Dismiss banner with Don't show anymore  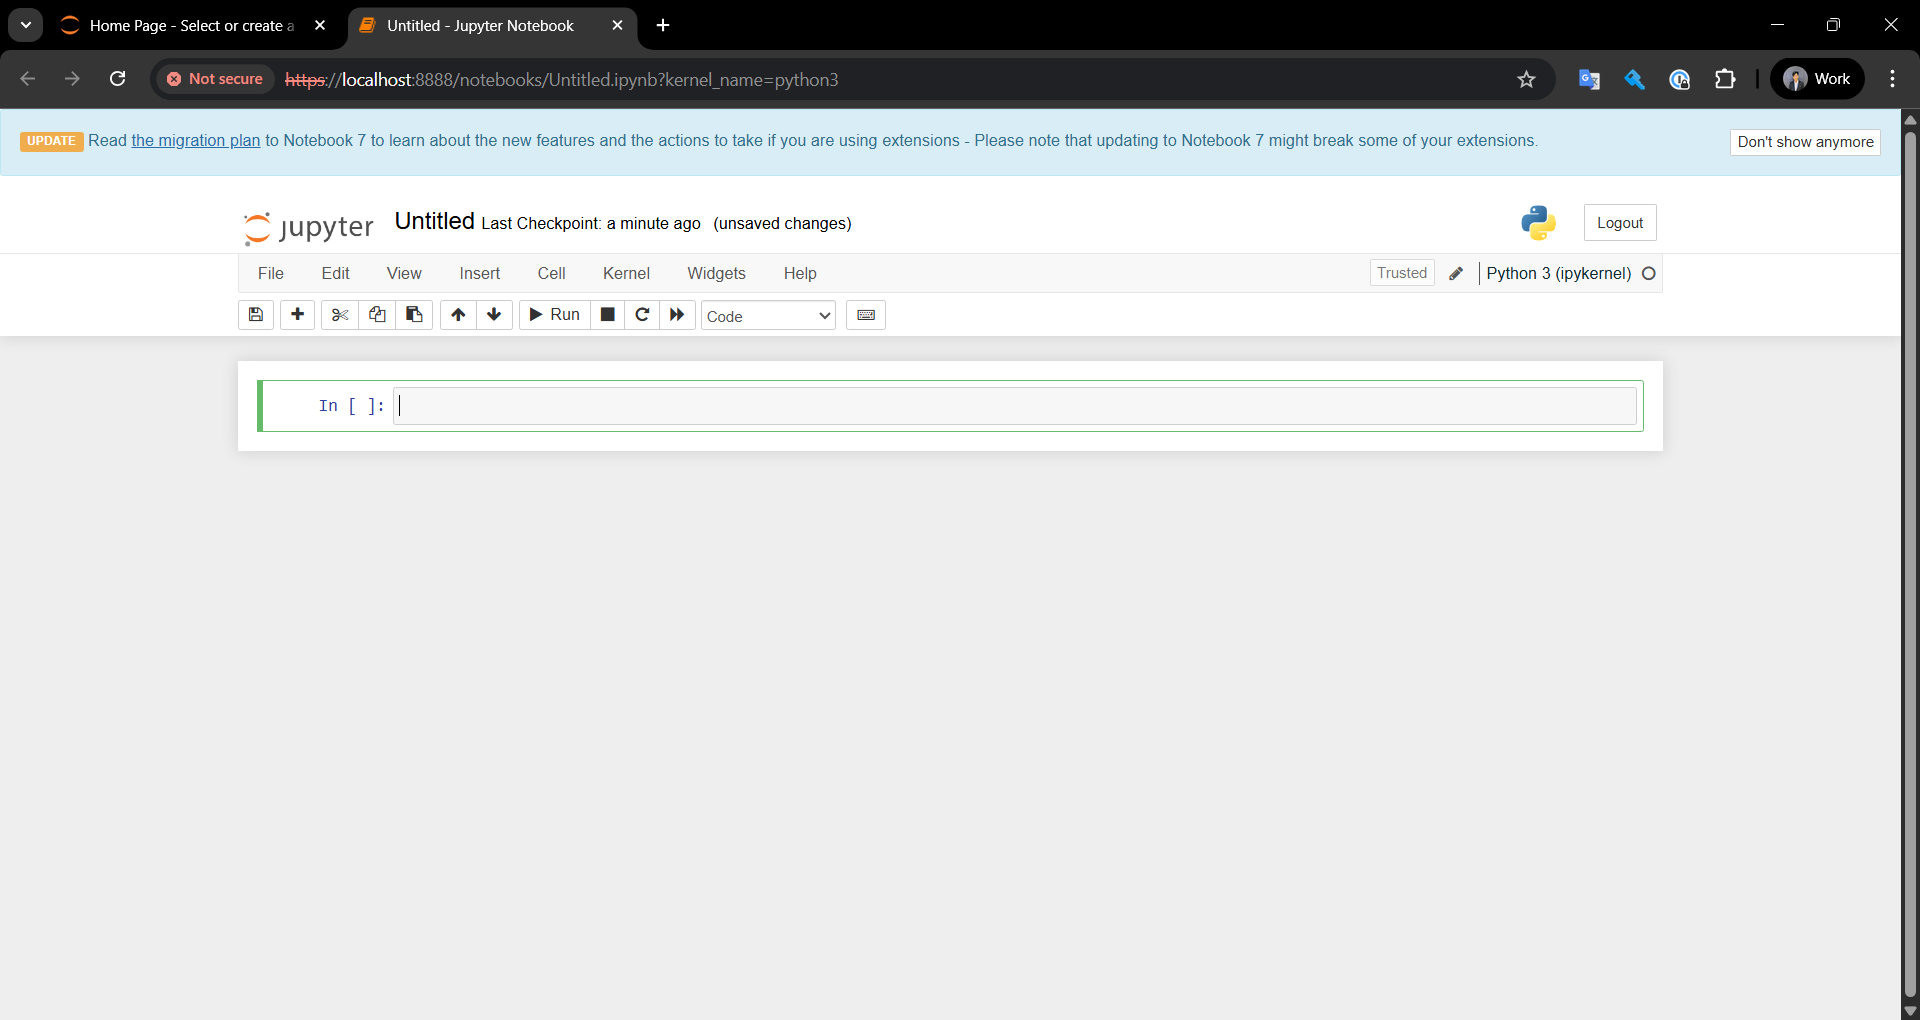(x=1805, y=142)
